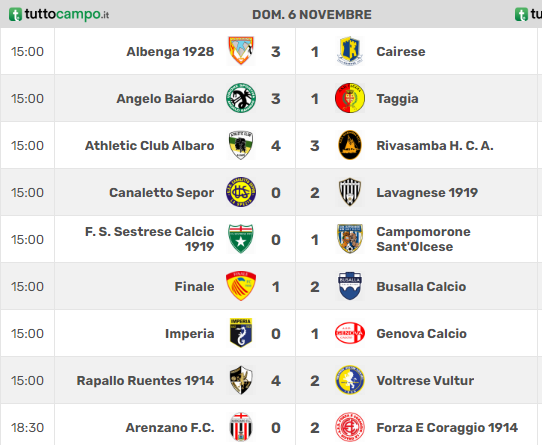Click the Rivasamba H. C. A. crest
This screenshot has width=542, height=445.
pos(350,145)
